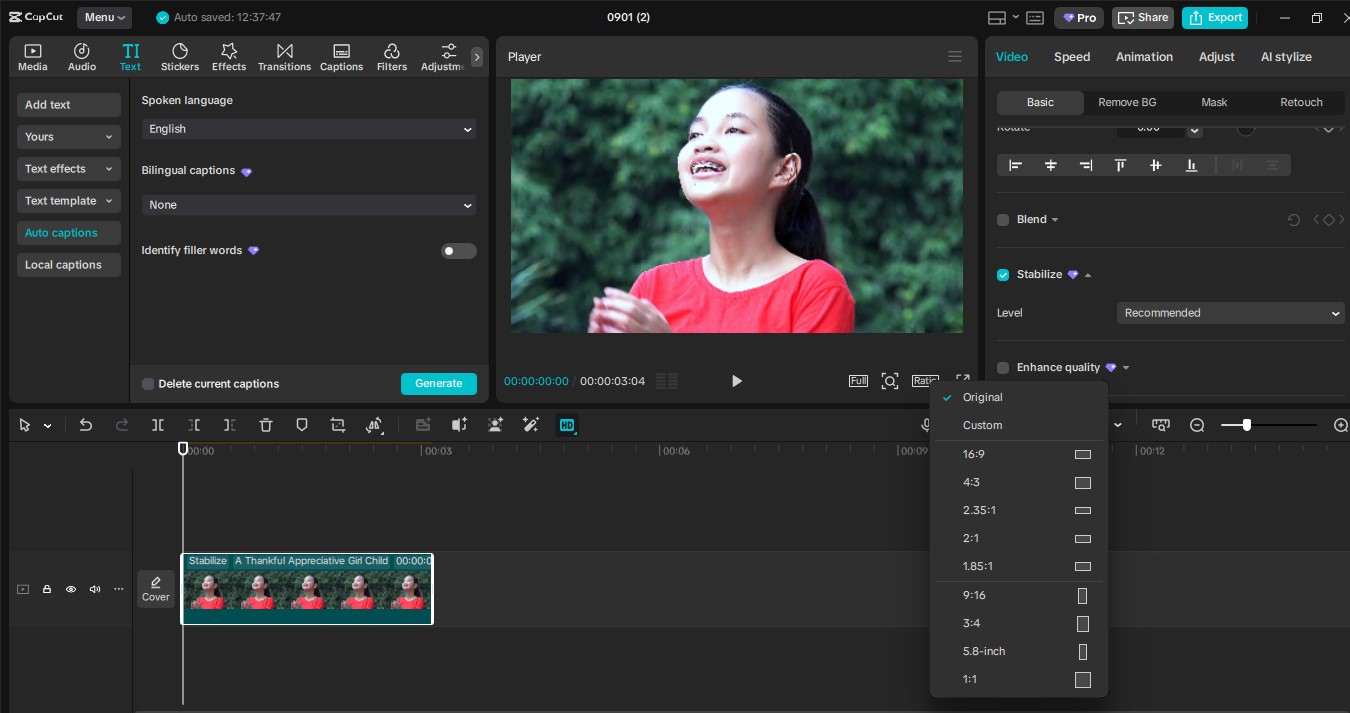Click the Undo arrow in timeline toolbar
The width and height of the screenshot is (1350, 713).
86,425
